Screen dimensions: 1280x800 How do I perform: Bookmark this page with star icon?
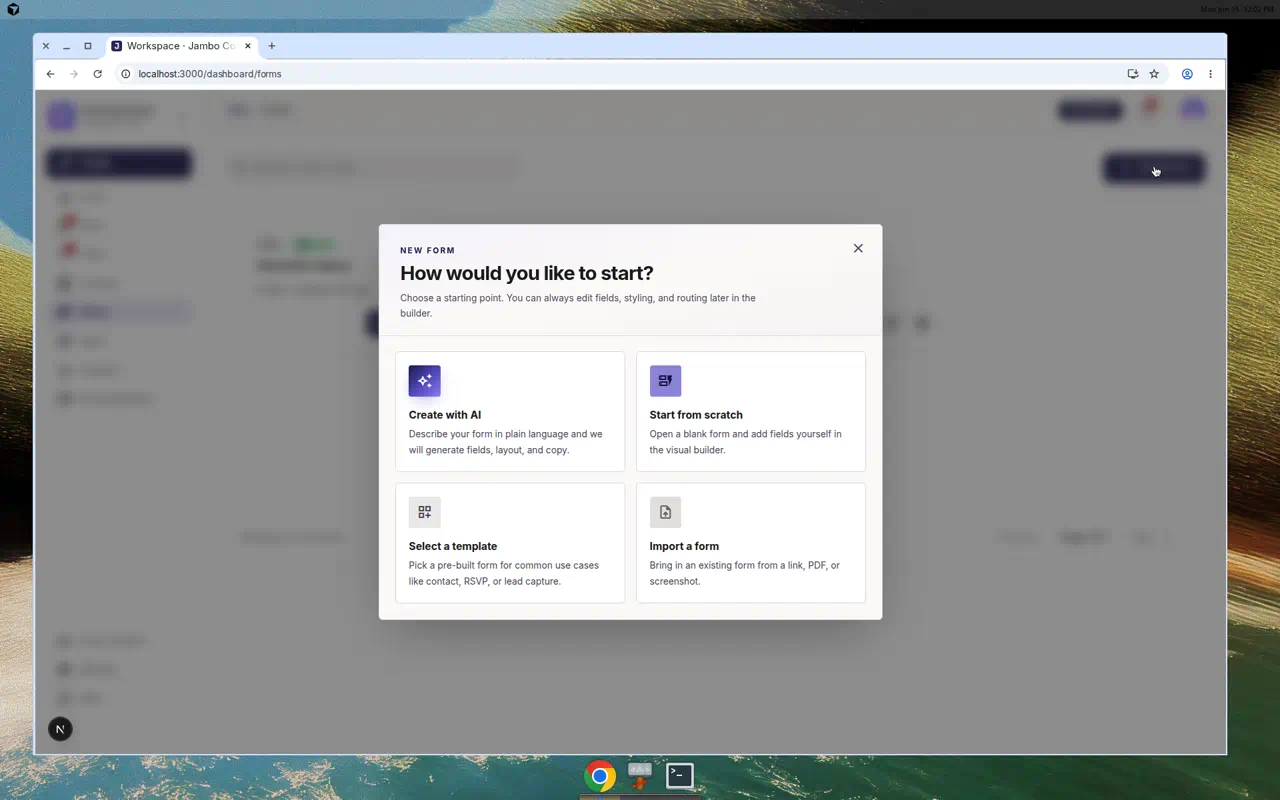click(1154, 74)
